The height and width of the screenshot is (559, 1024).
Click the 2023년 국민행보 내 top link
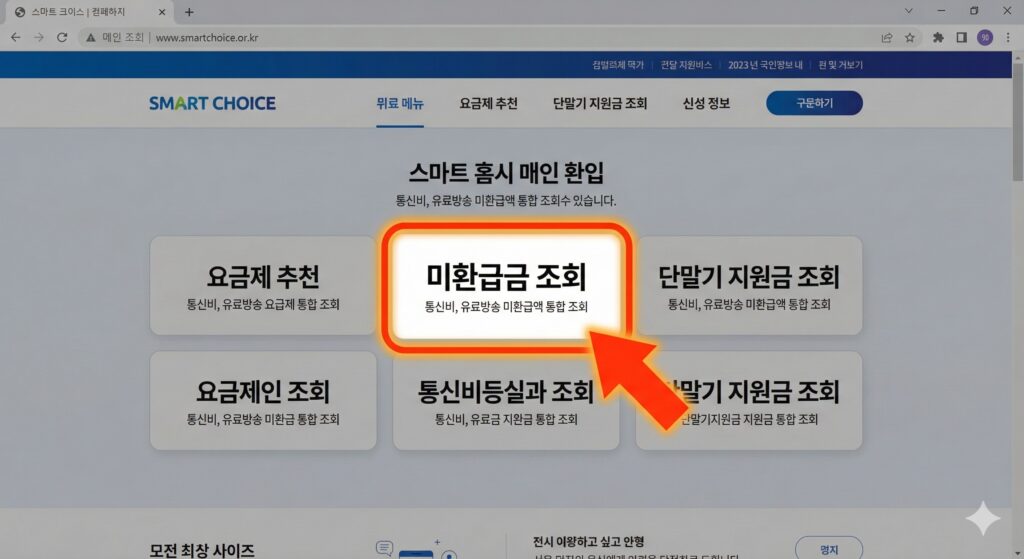[767, 65]
